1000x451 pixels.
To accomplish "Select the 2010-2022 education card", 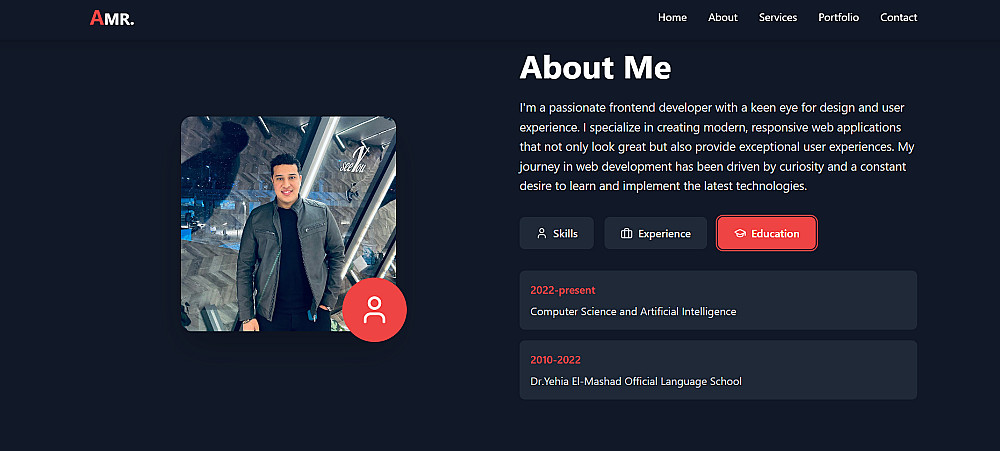I will pyautogui.click(x=718, y=370).
